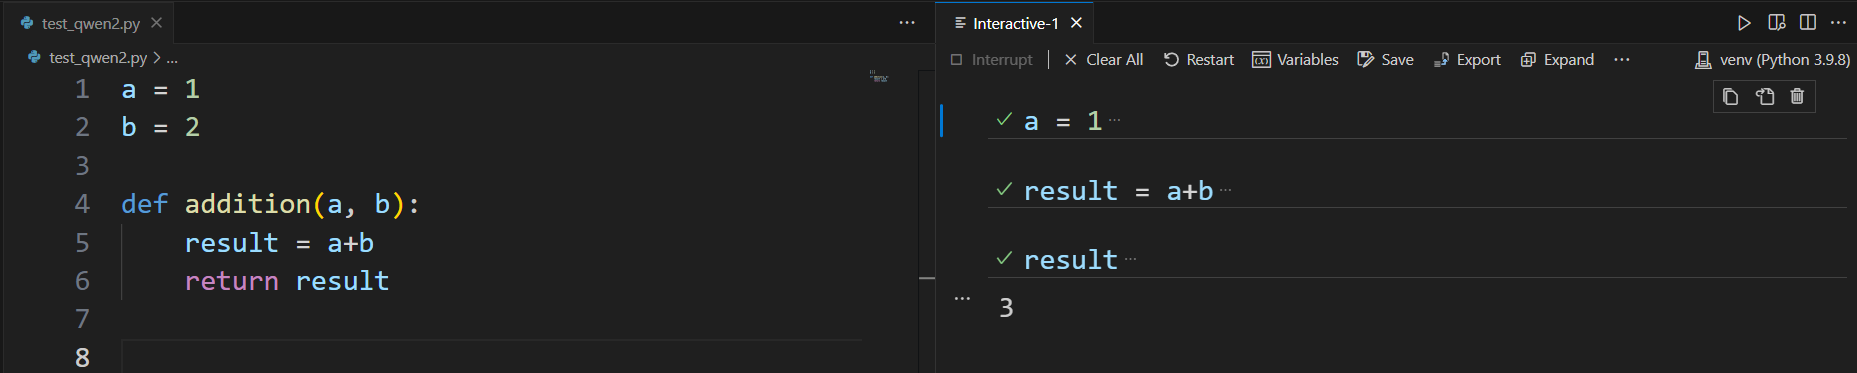The image size is (1857, 373).
Task: Click the 'b = 2' code line
Action: 161,127
